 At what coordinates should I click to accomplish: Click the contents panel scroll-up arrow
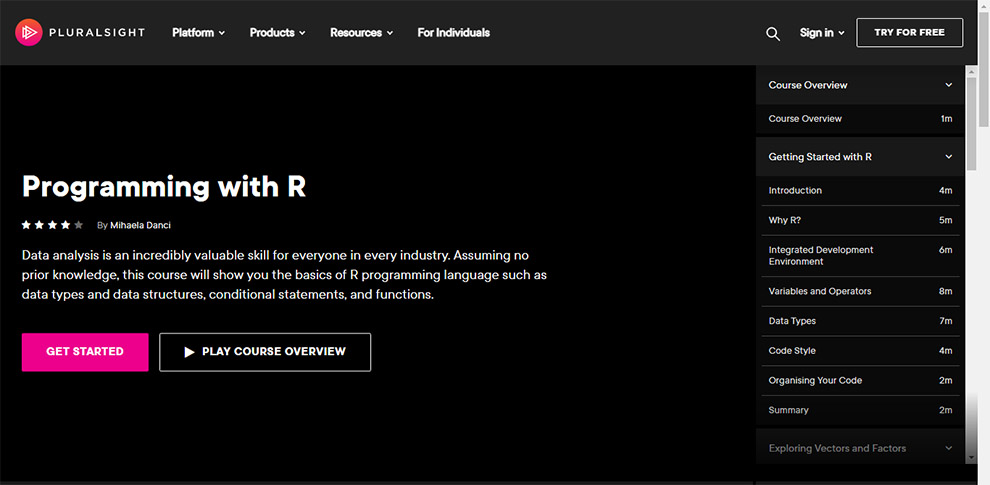(971, 71)
